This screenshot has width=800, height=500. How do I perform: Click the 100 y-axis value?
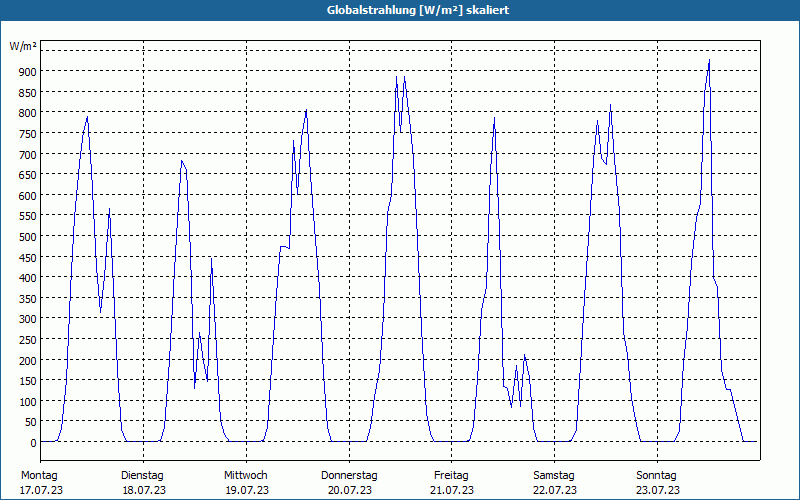(x=28, y=402)
